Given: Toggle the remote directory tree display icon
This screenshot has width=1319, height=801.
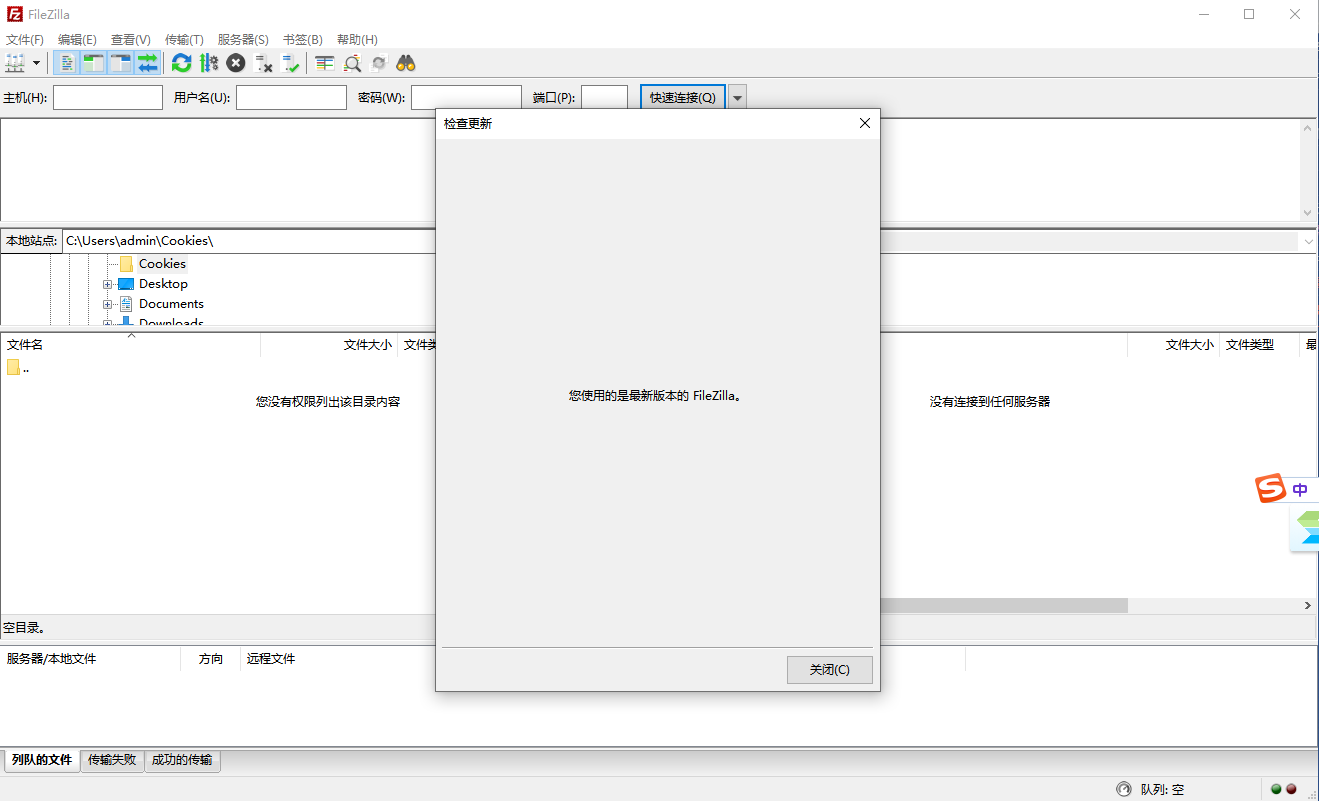Looking at the screenshot, I should (x=121, y=63).
